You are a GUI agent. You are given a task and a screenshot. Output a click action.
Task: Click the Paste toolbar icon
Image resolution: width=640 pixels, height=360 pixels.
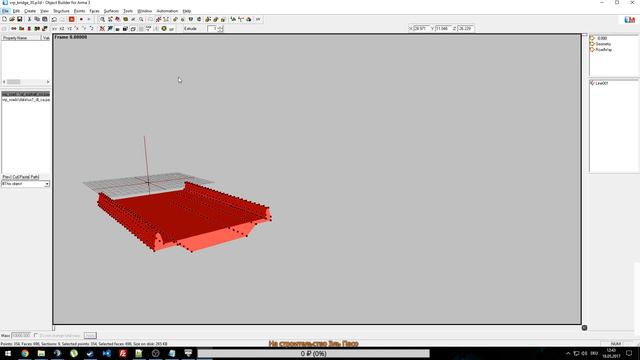coord(44,19)
